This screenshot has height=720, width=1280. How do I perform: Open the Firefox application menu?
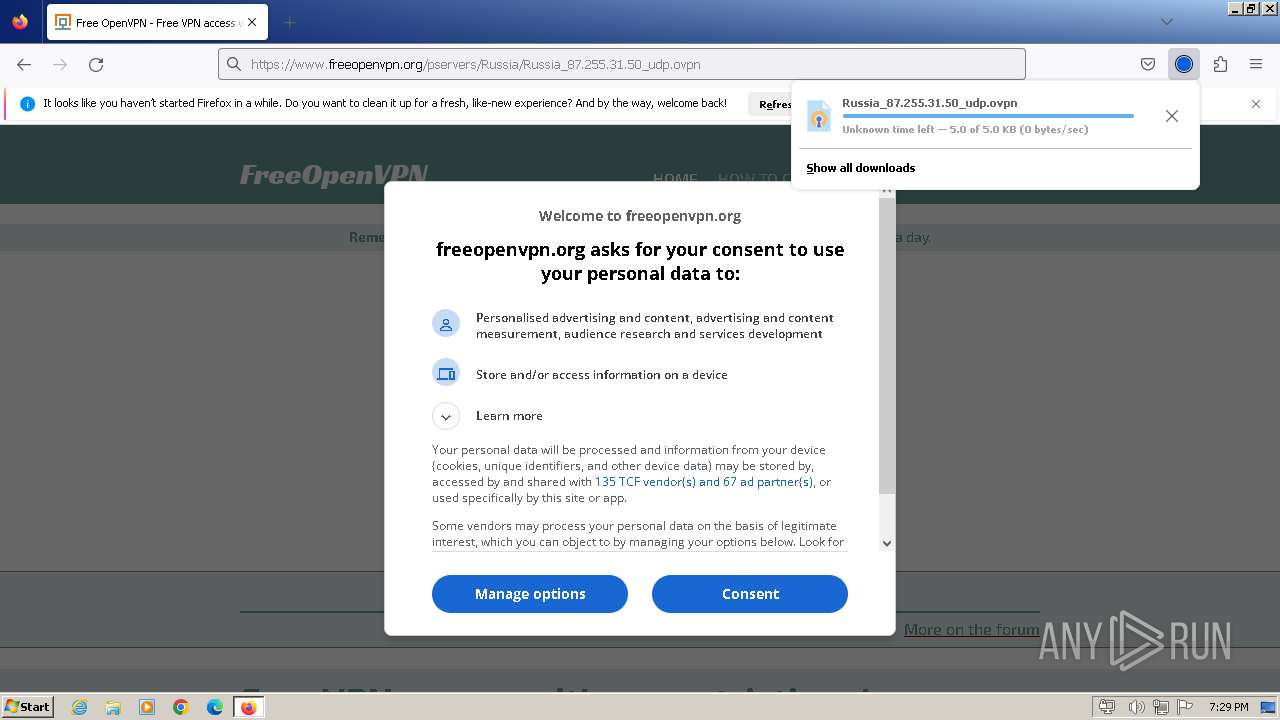click(1256, 64)
